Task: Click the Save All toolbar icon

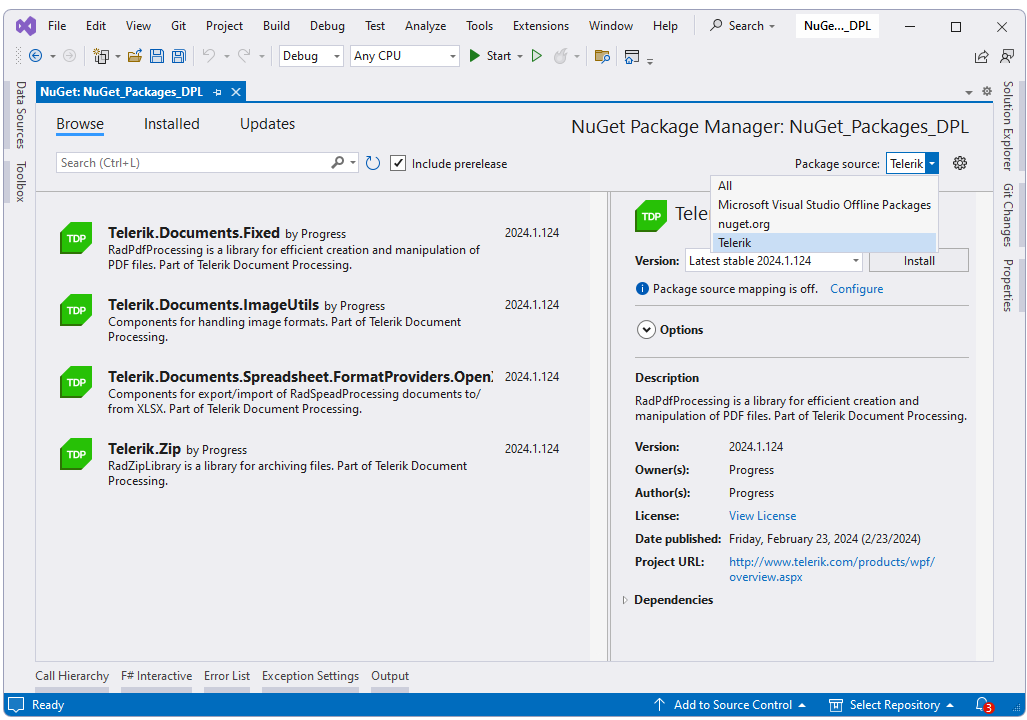Action: click(179, 56)
